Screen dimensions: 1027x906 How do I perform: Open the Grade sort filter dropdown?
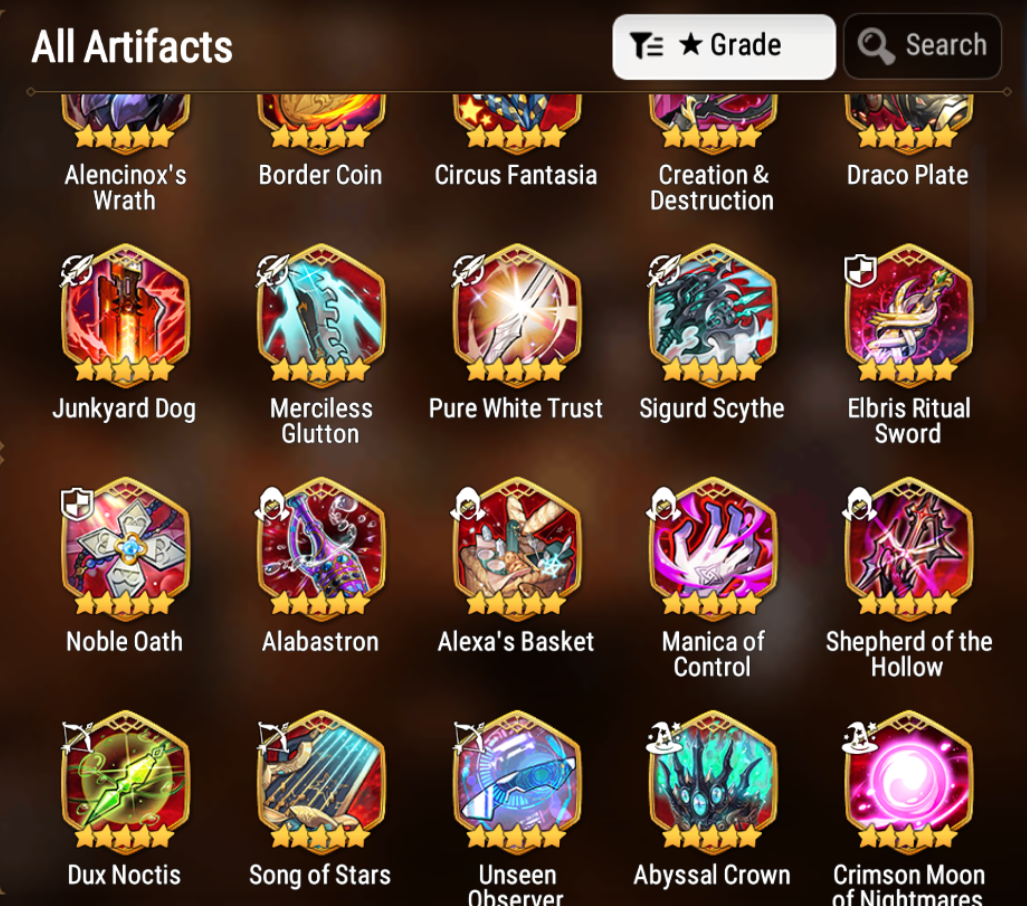724,47
